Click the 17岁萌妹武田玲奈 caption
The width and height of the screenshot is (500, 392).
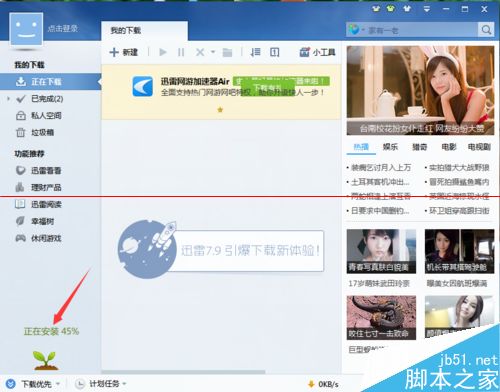click(x=379, y=283)
